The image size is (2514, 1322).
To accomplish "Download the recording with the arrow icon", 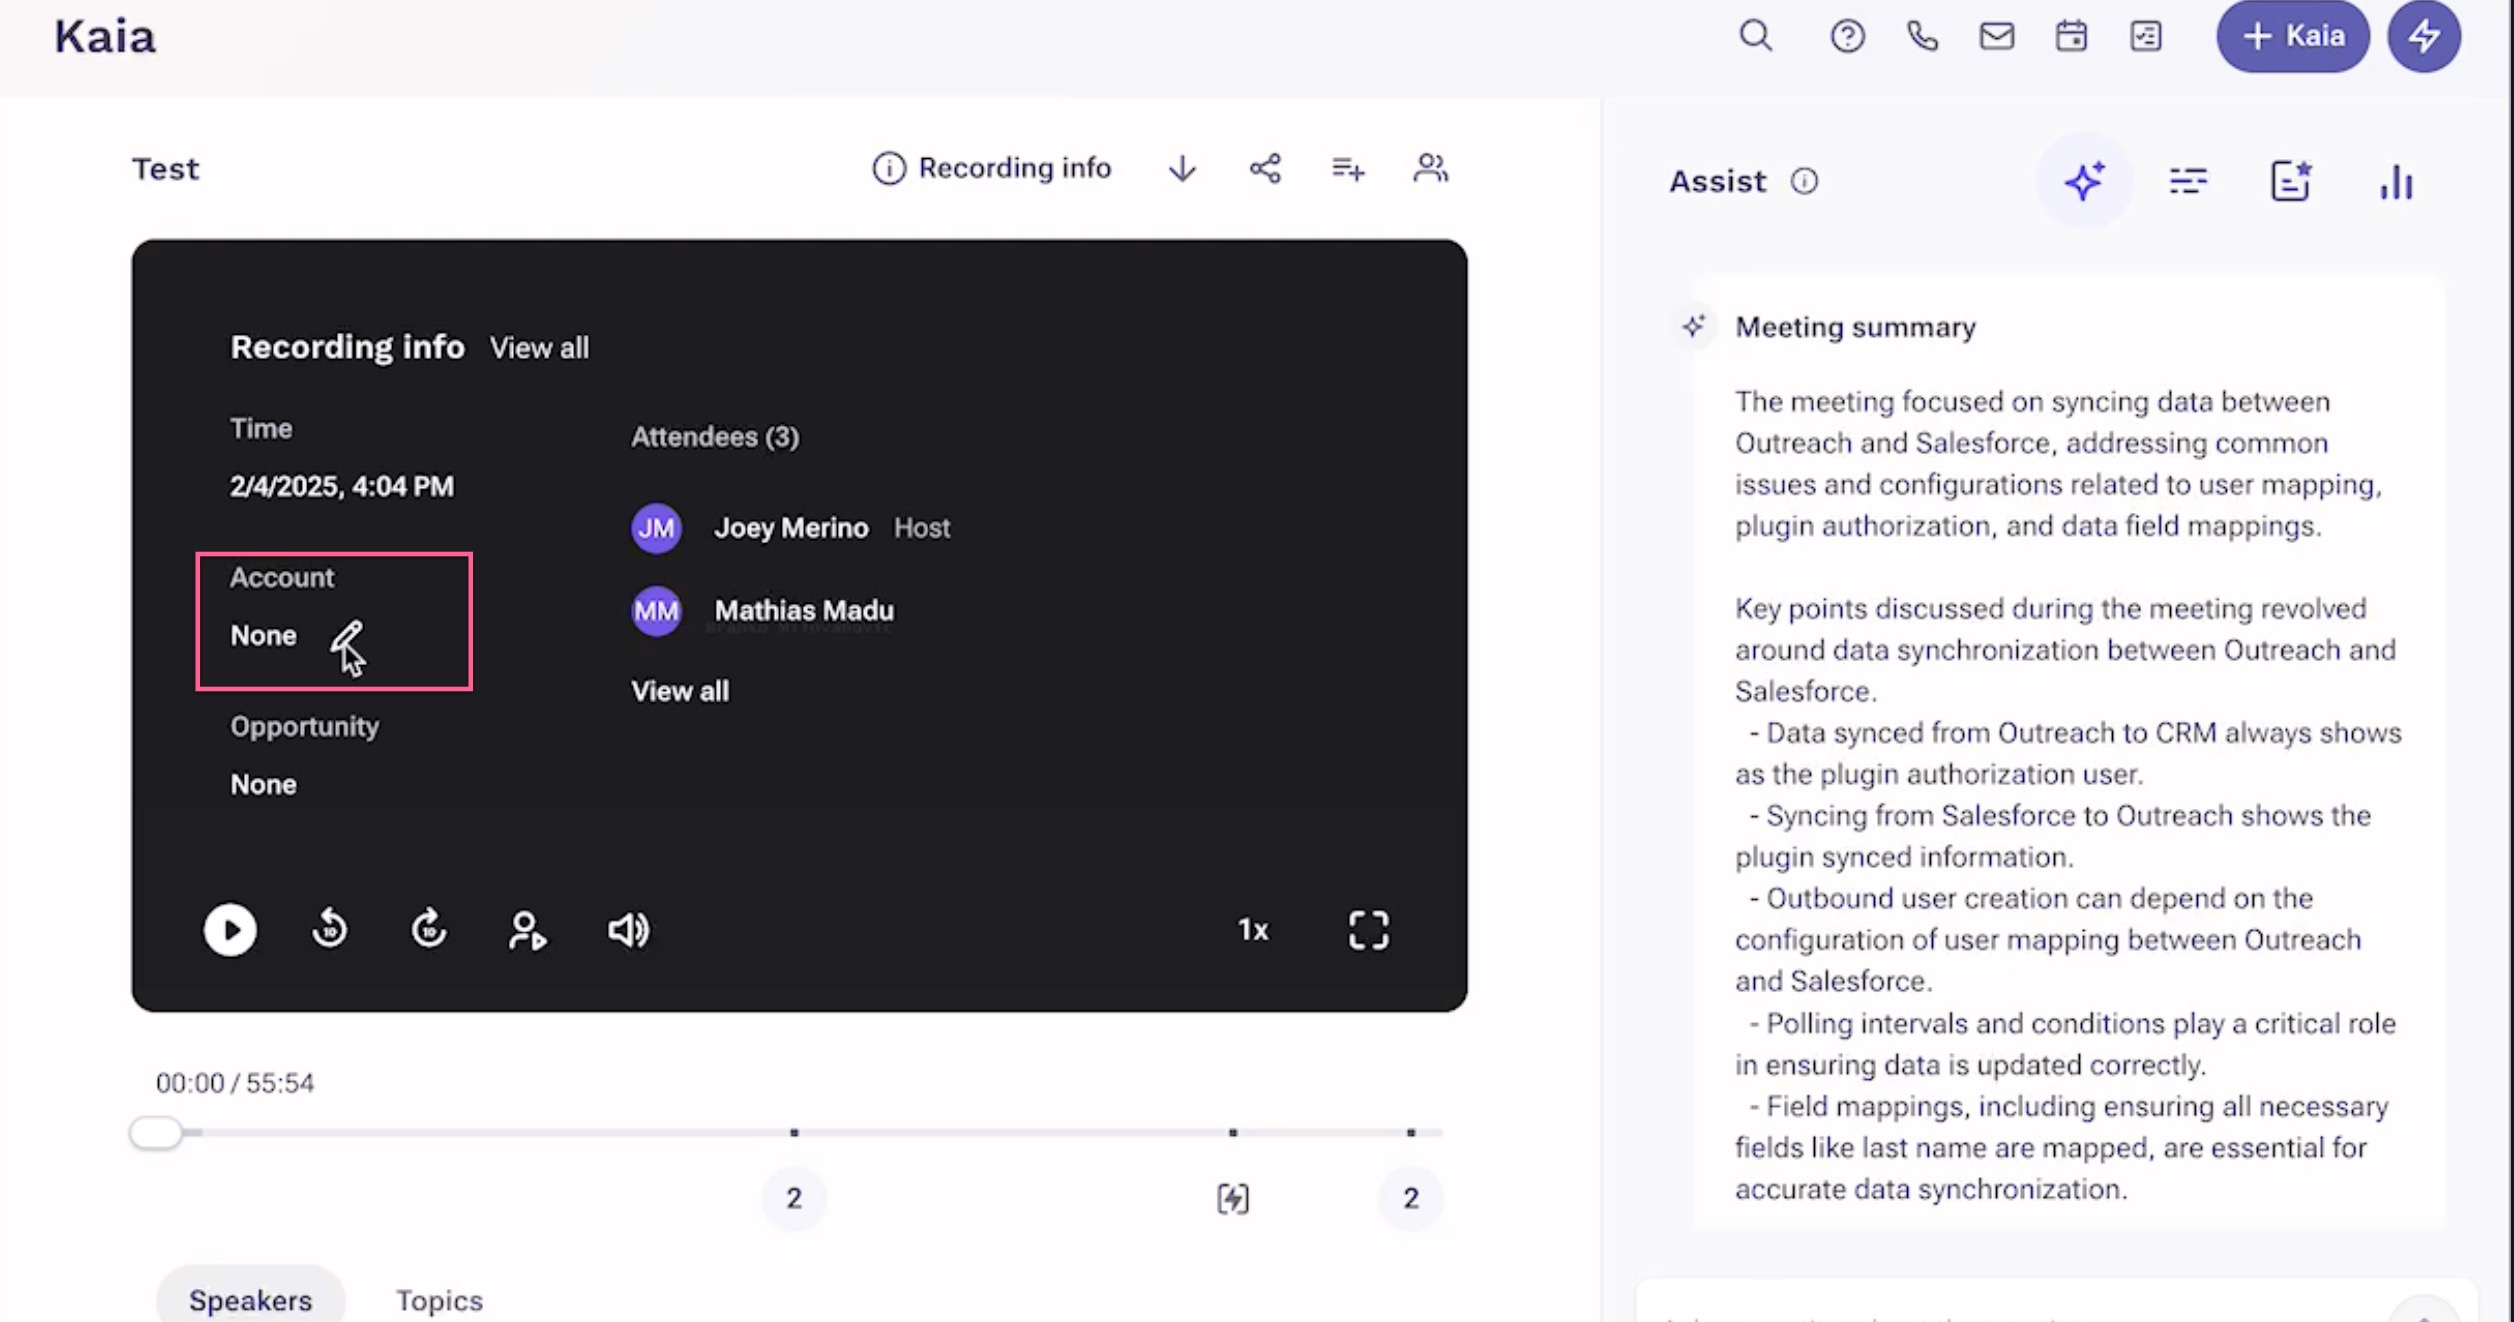I will 1182,168.
